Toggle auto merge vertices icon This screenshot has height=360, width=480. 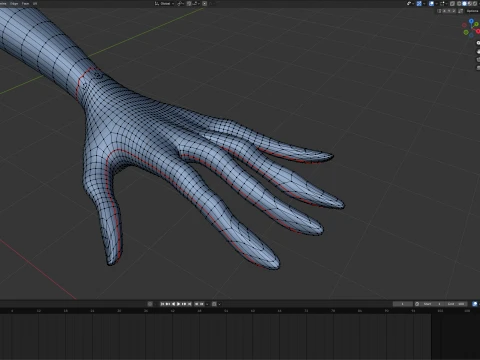pyautogui.click(x=460, y=11)
